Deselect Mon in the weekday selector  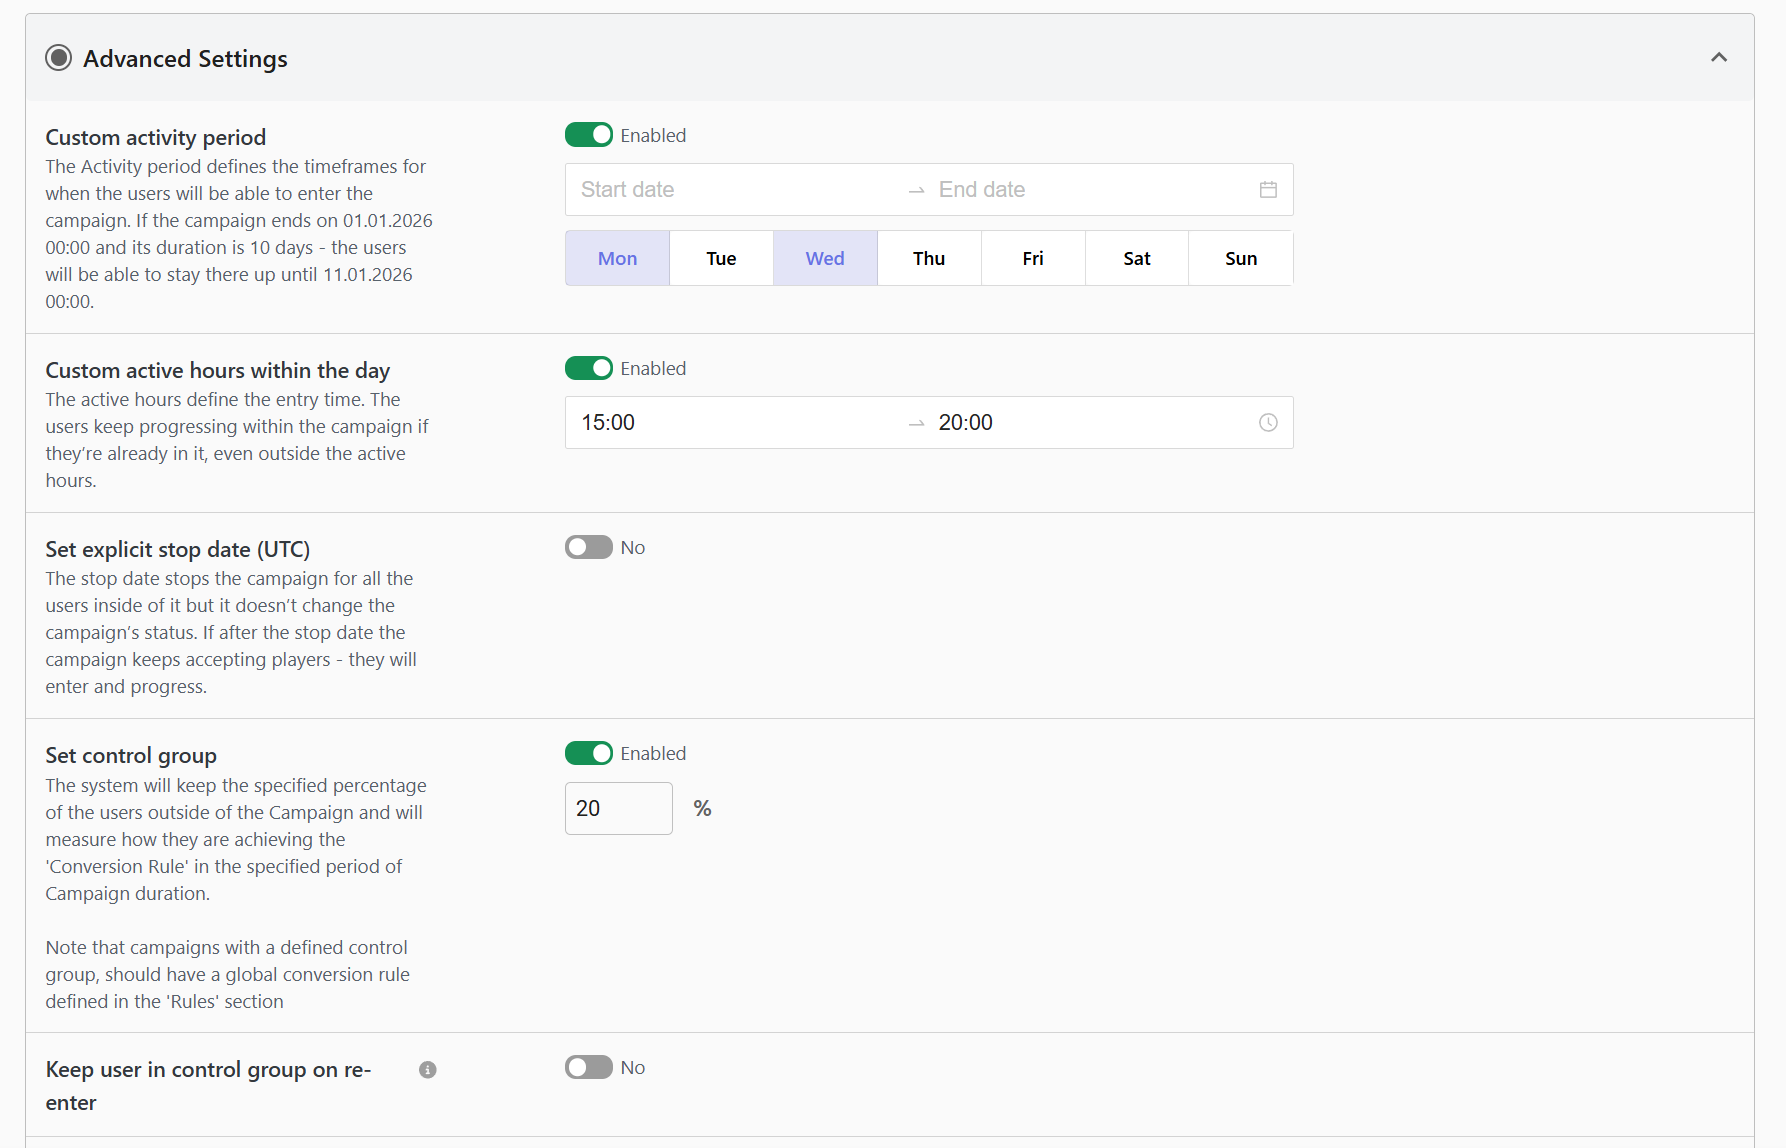click(x=617, y=258)
